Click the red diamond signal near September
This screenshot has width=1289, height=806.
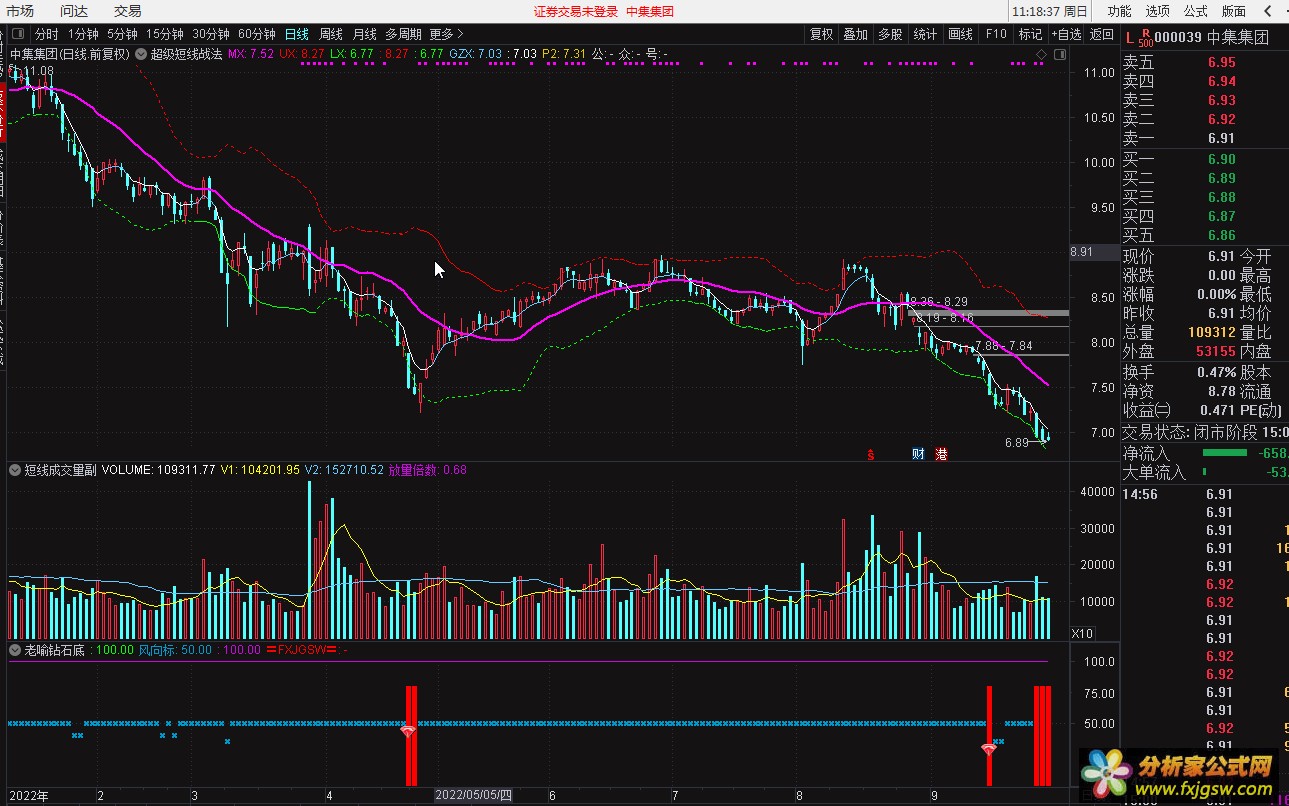989,748
